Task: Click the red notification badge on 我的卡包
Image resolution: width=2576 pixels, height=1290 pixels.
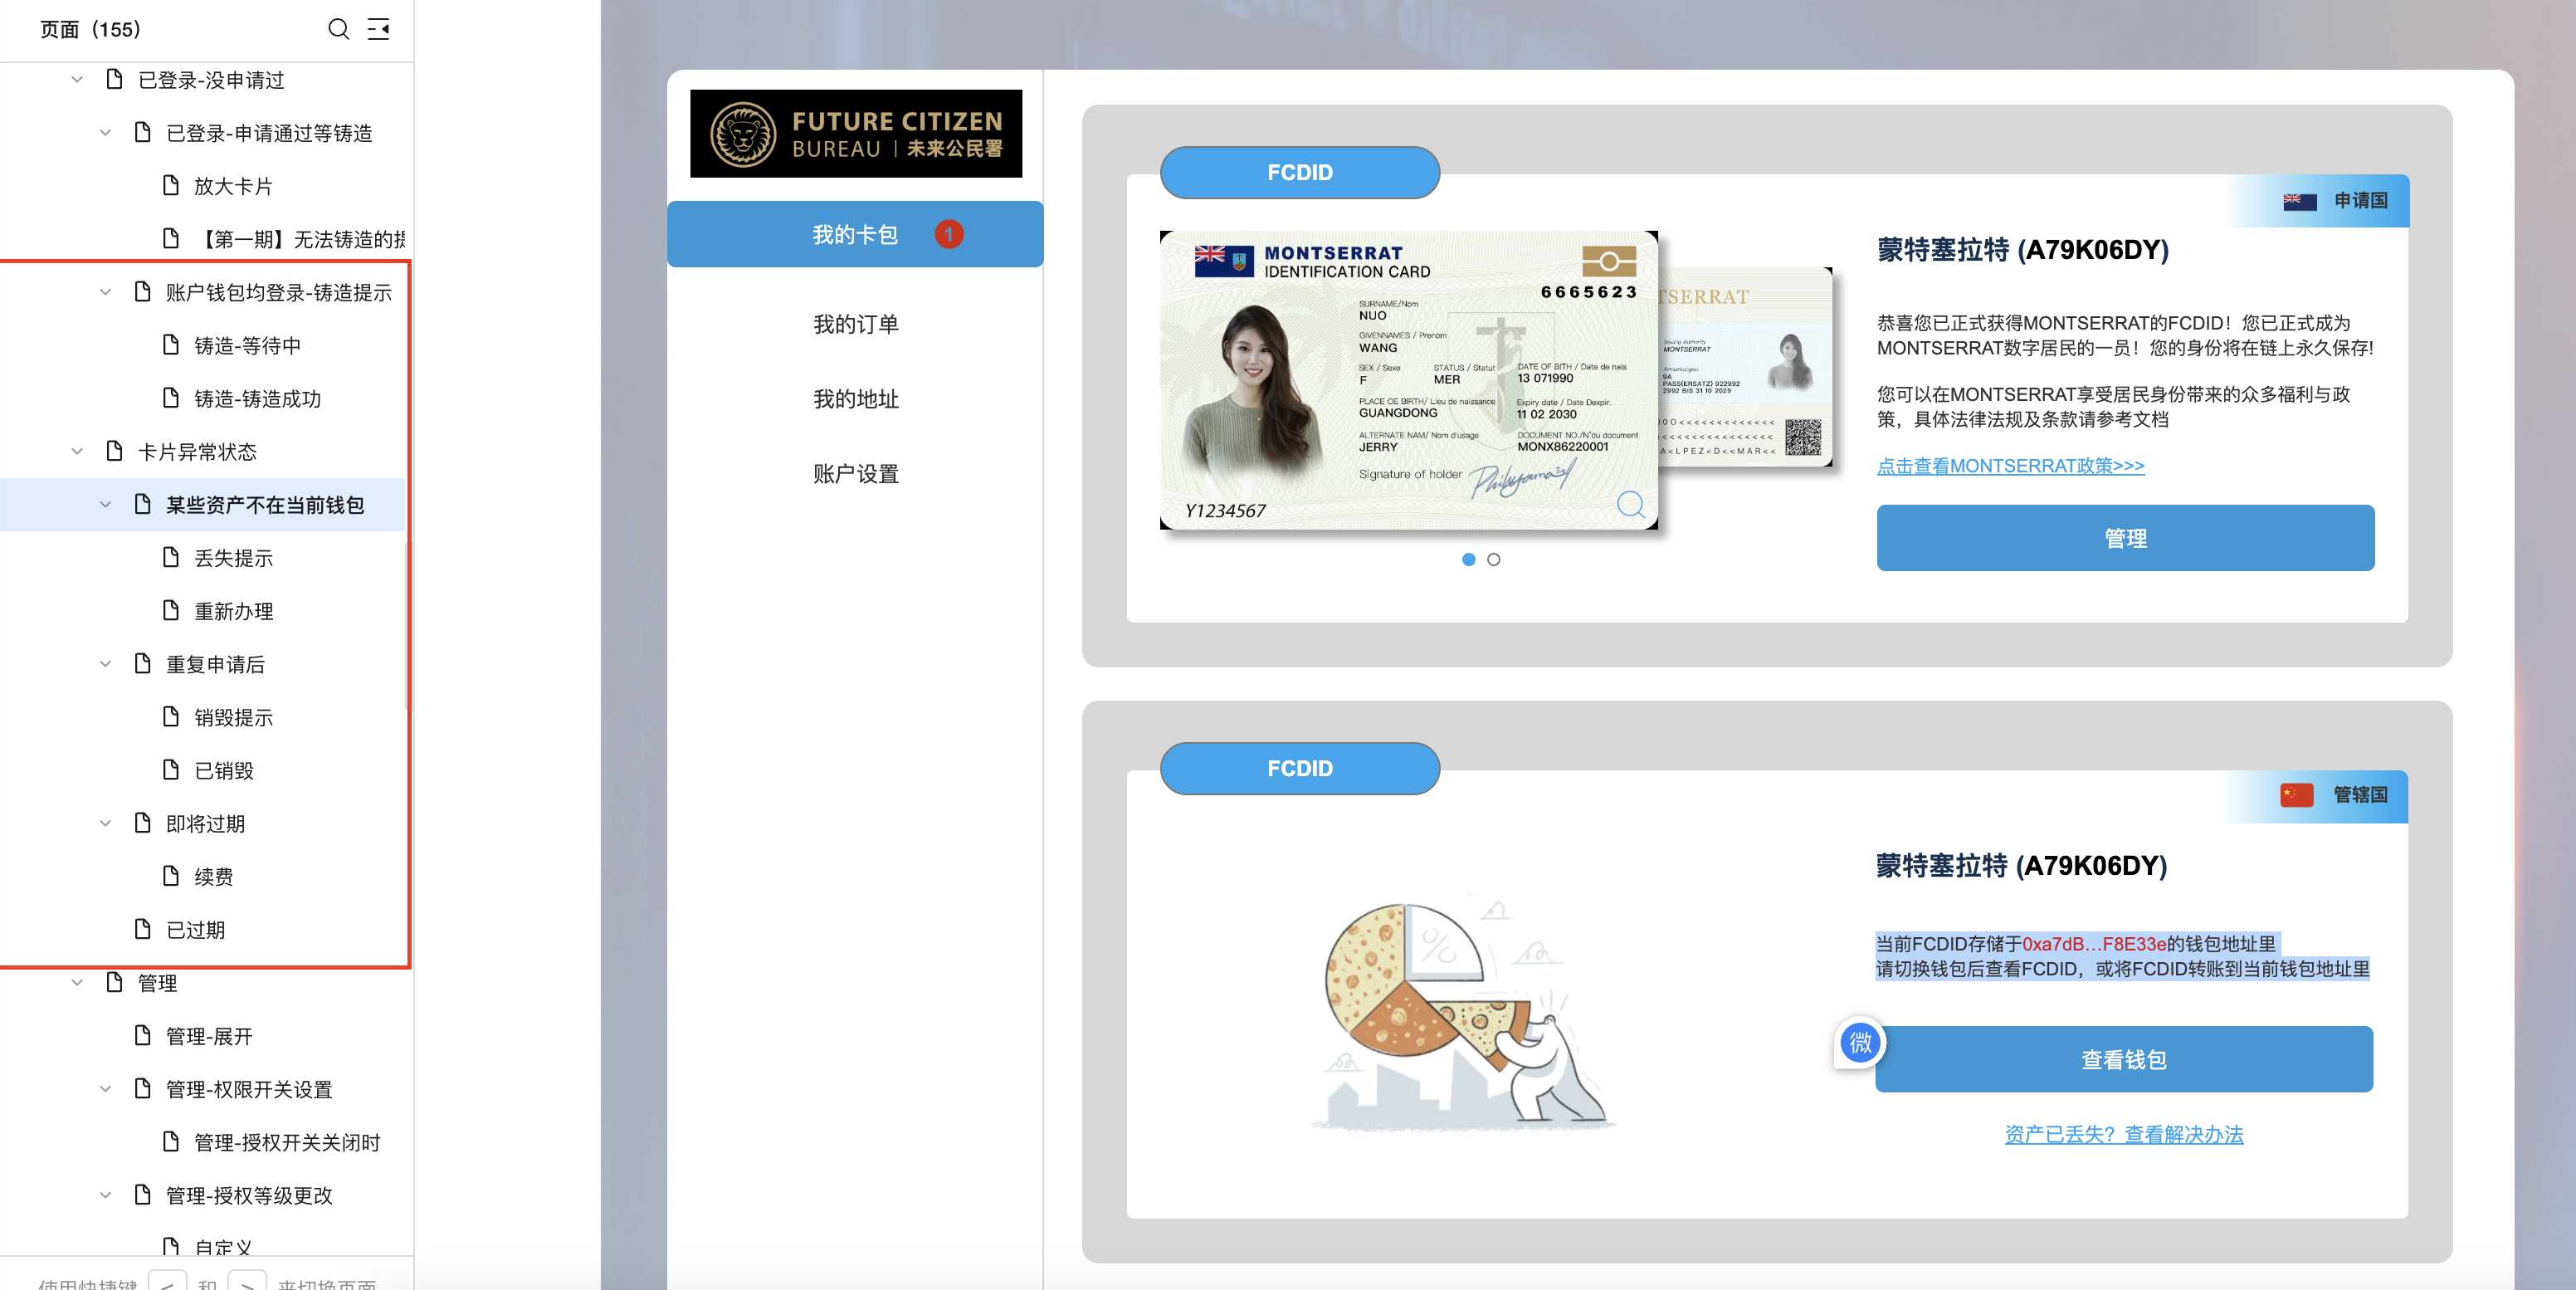Action: pyautogui.click(x=948, y=234)
